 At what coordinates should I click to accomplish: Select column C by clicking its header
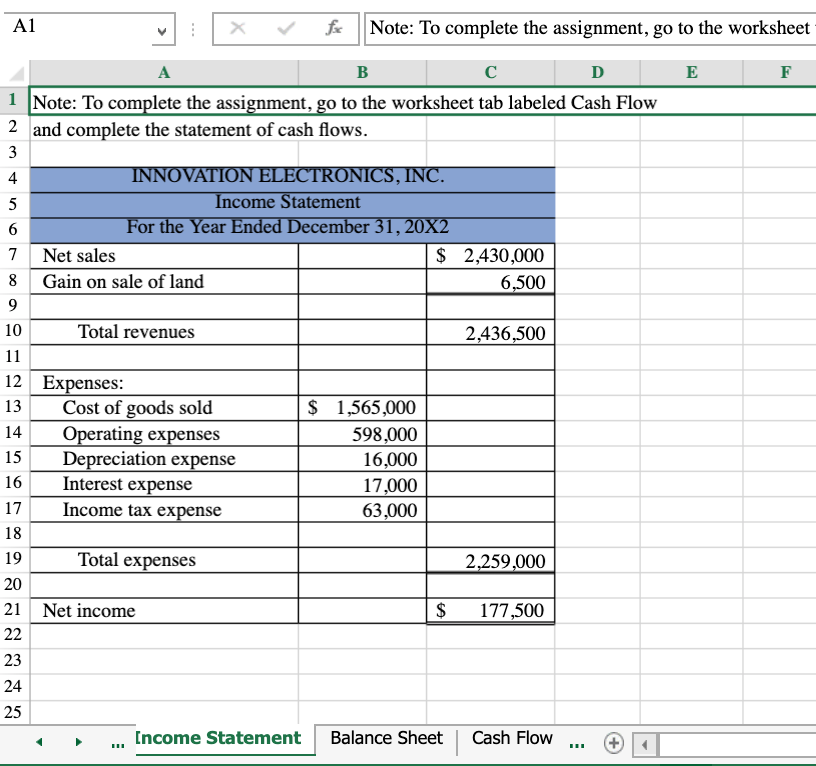[x=490, y=72]
